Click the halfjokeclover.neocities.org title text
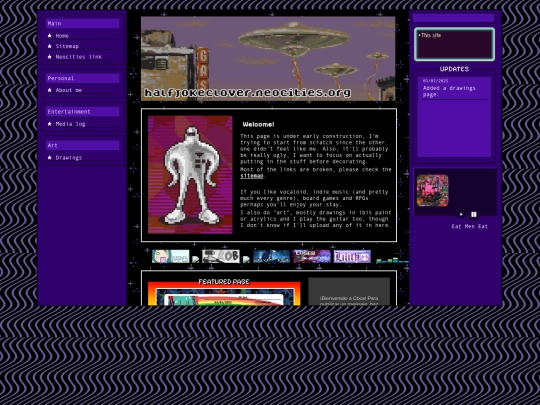540x405 pixels. [248, 92]
